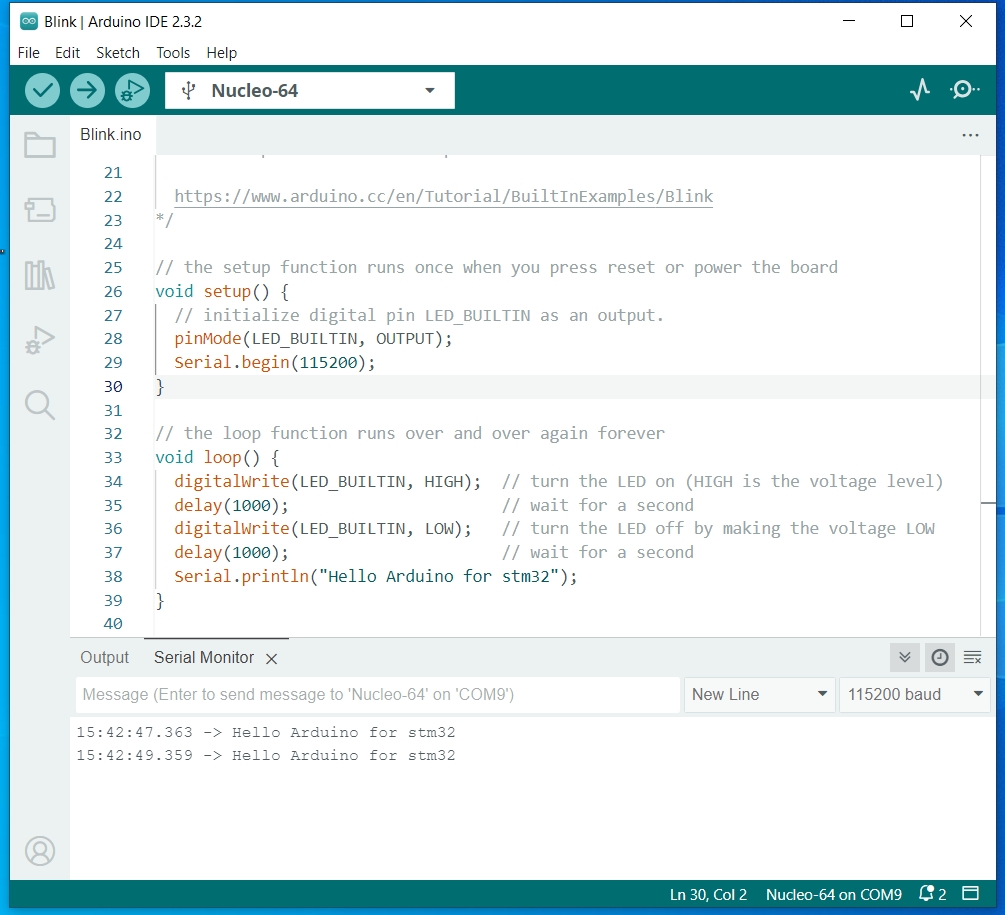The image size is (1005, 915).
Task: Start debugging with the debug button
Action: coord(132,90)
